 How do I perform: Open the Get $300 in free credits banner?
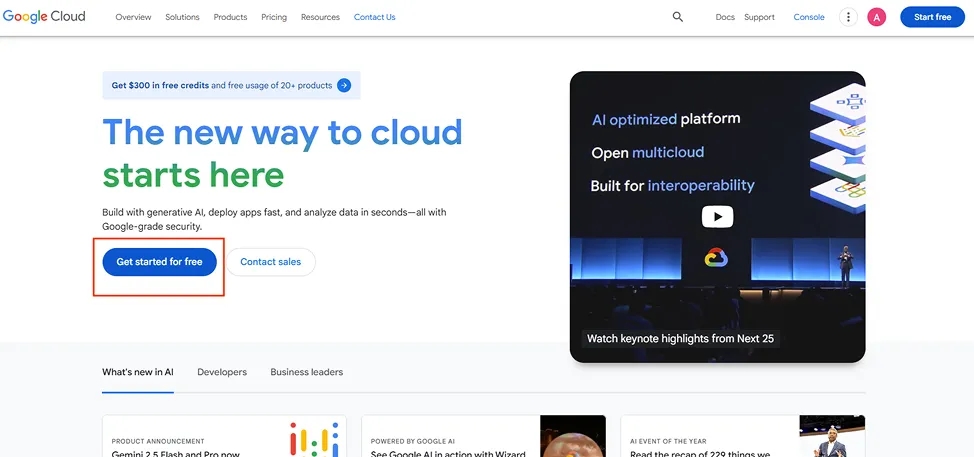click(x=231, y=85)
